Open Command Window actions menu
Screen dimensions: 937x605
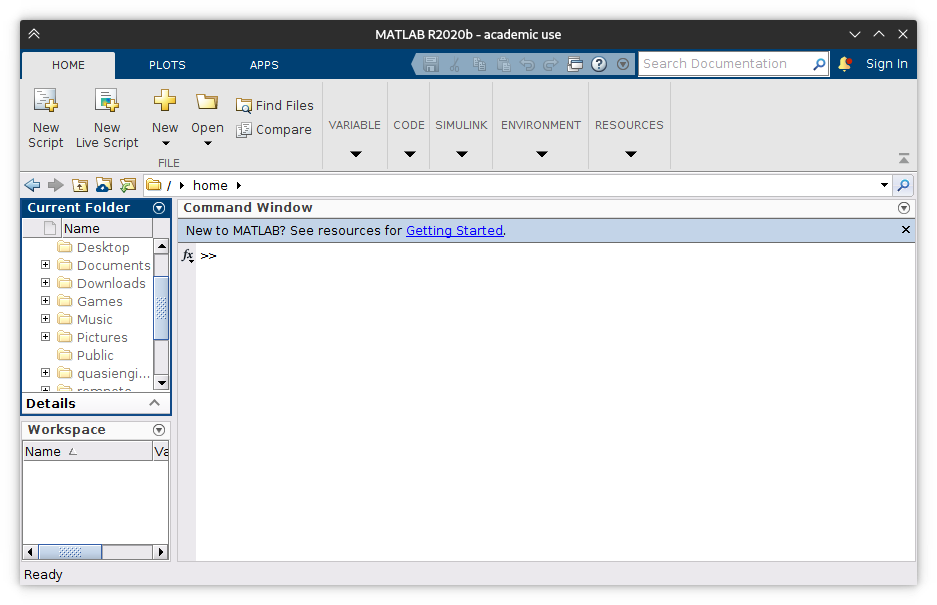point(904,208)
